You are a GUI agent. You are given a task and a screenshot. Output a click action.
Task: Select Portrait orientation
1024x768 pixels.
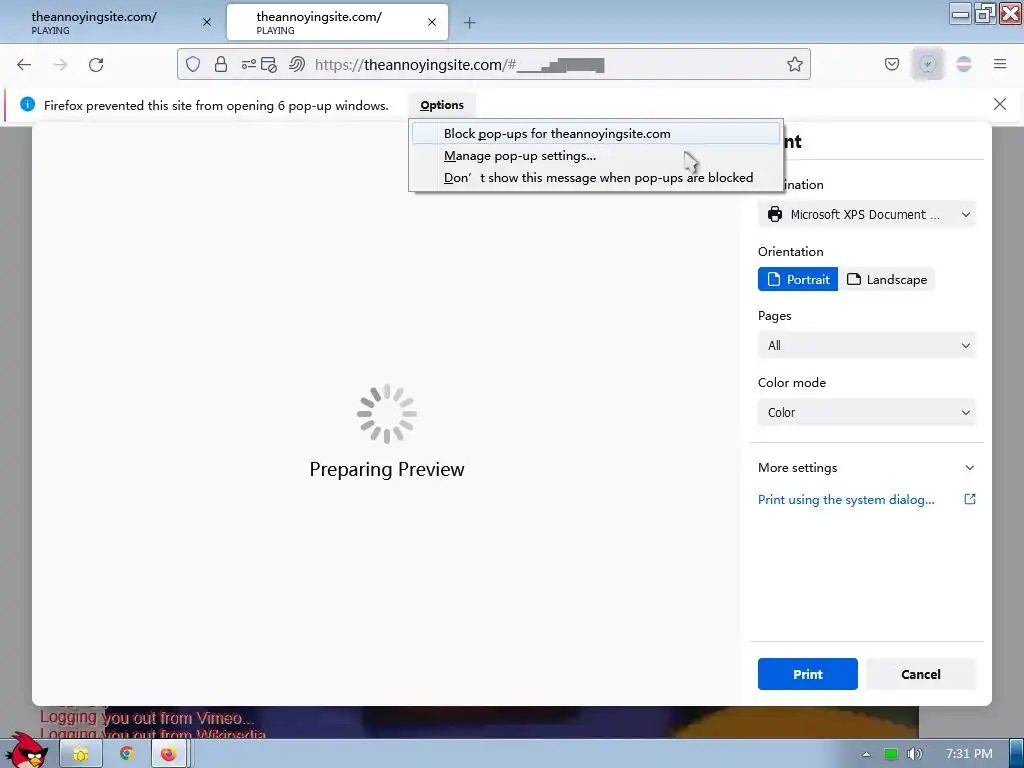797,280
